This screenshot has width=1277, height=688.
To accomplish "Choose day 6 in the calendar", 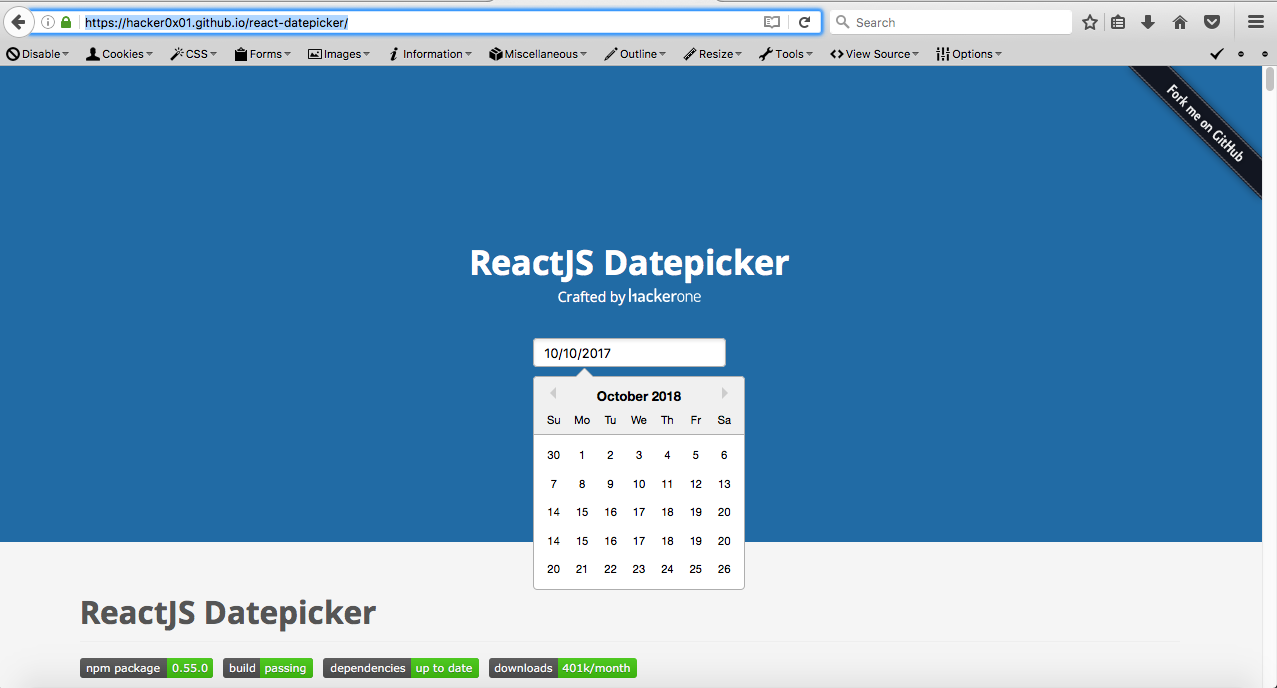I will [x=724, y=455].
